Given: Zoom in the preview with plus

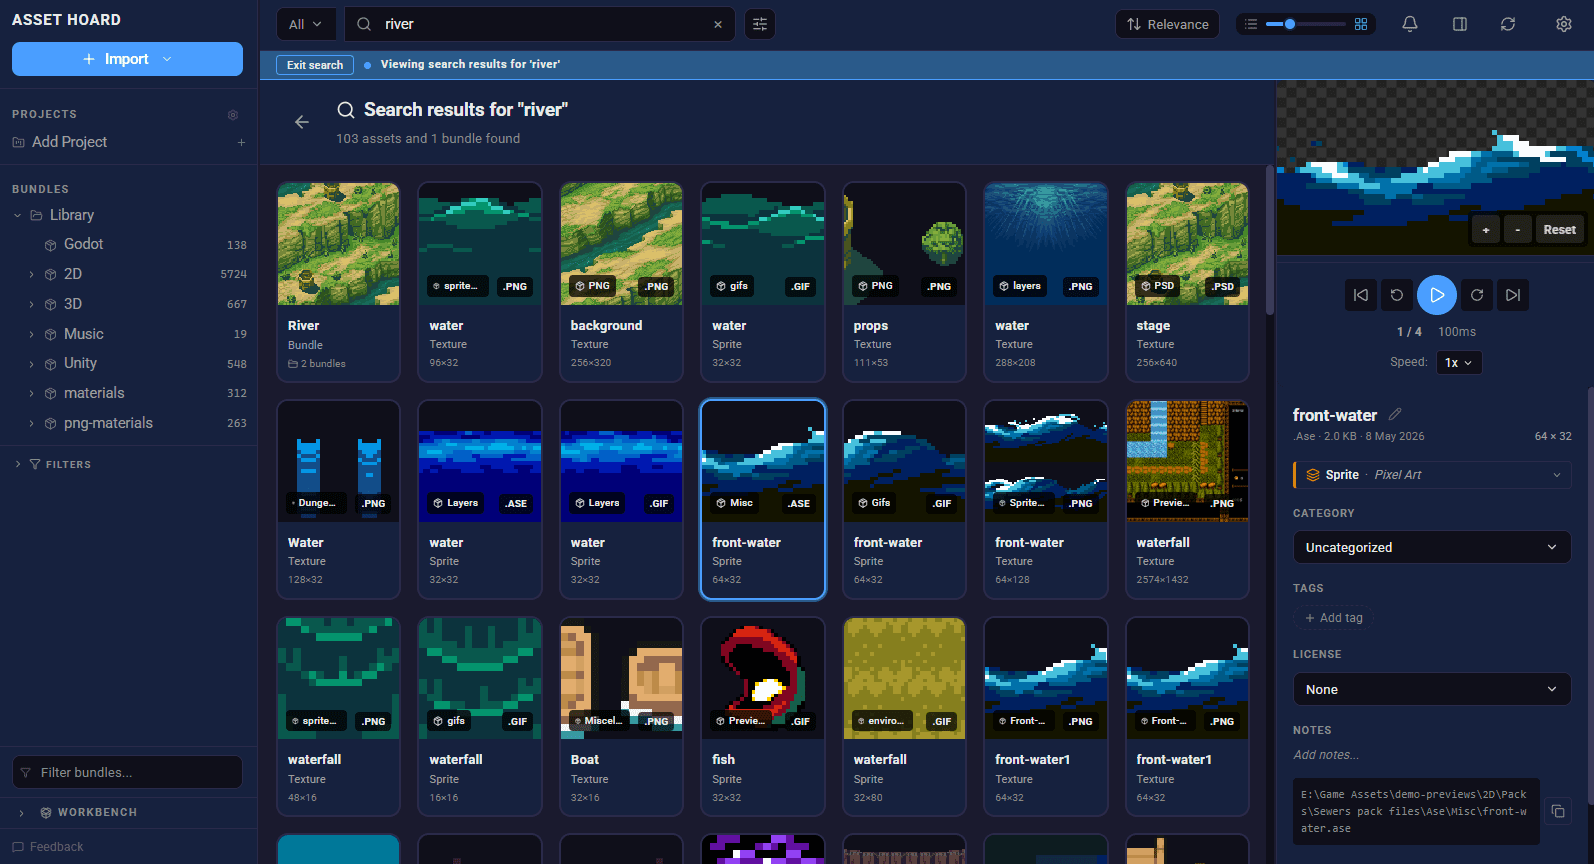Looking at the screenshot, I should coord(1486,230).
